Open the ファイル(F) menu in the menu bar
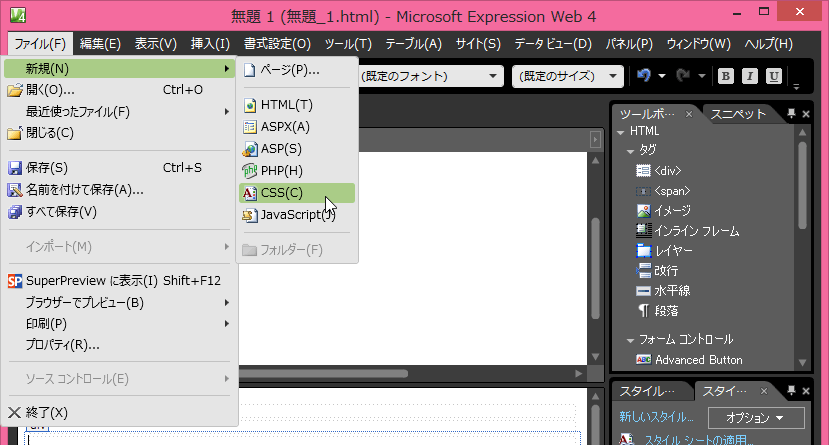Screen dimensions: 829x445 tap(40, 43)
